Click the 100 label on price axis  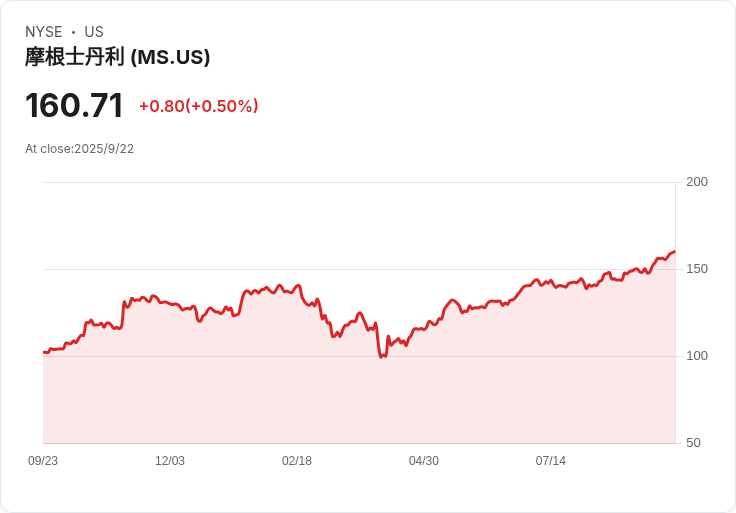697,356
